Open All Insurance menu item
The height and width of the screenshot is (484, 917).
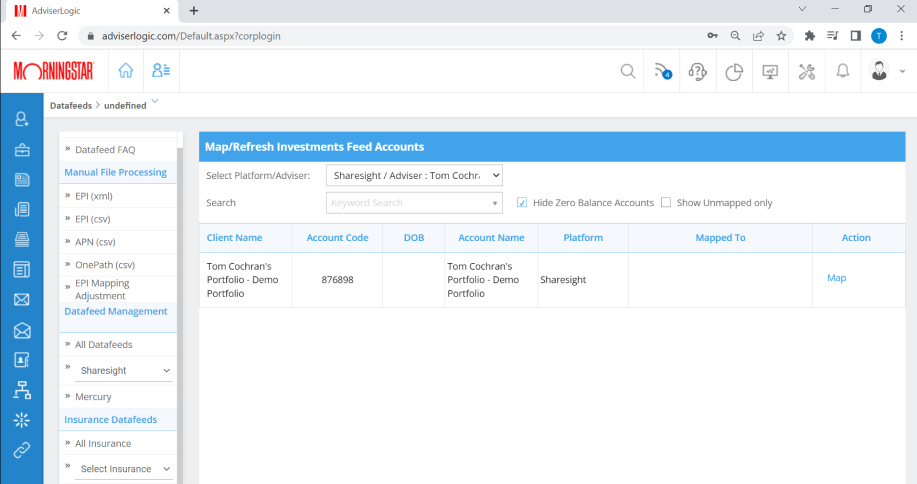[103, 443]
